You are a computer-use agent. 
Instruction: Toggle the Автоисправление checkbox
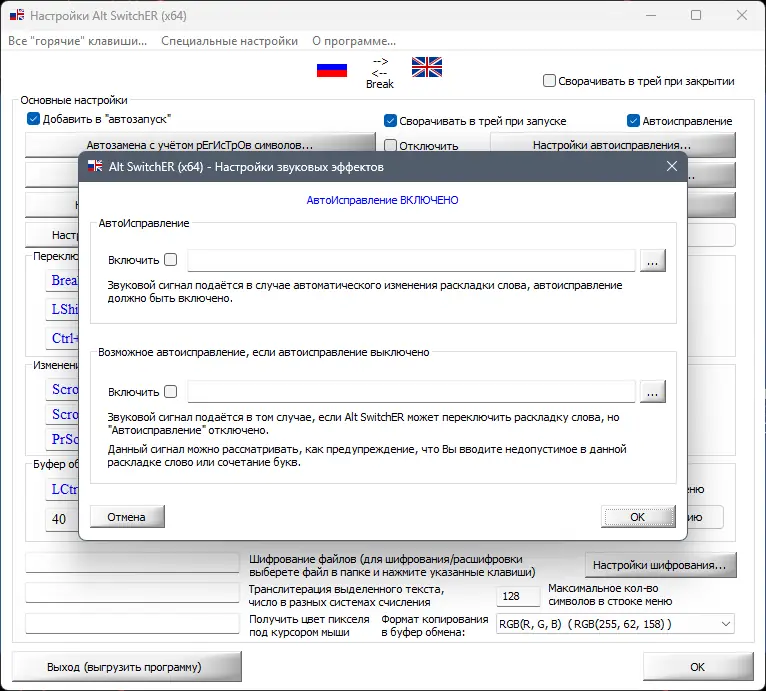(x=633, y=120)
